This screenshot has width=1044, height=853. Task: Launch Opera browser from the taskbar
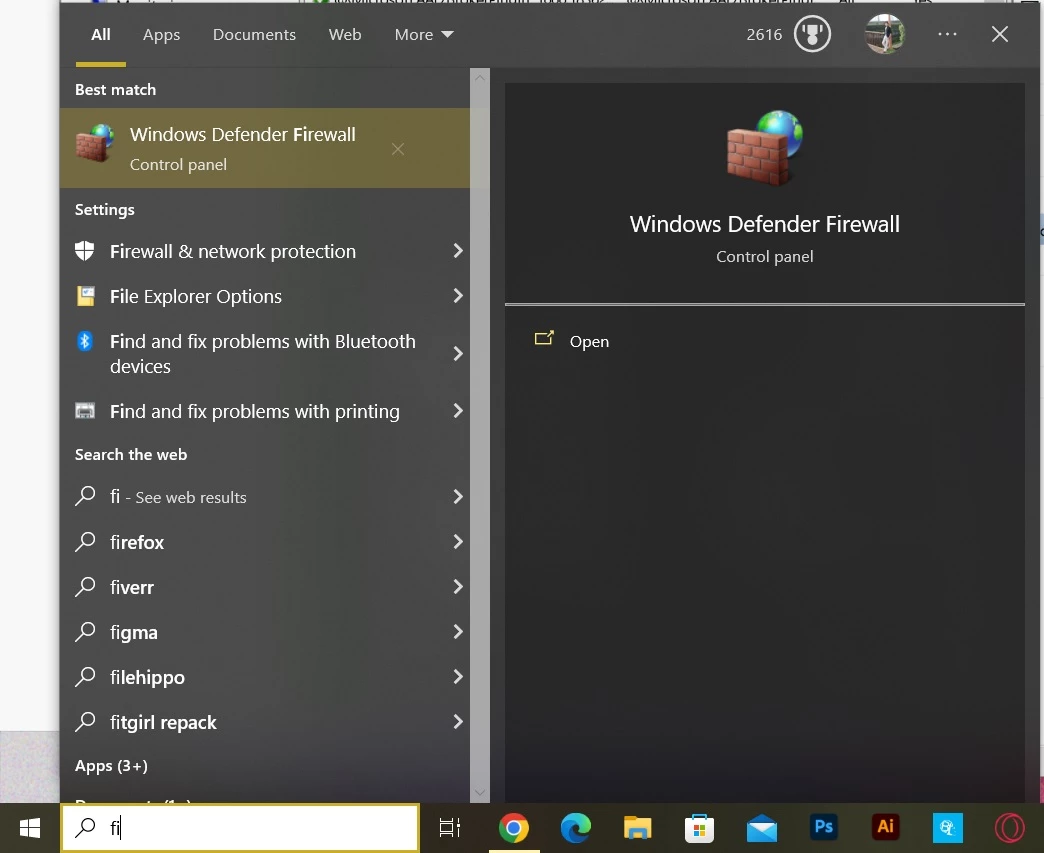pos(1009,828)
